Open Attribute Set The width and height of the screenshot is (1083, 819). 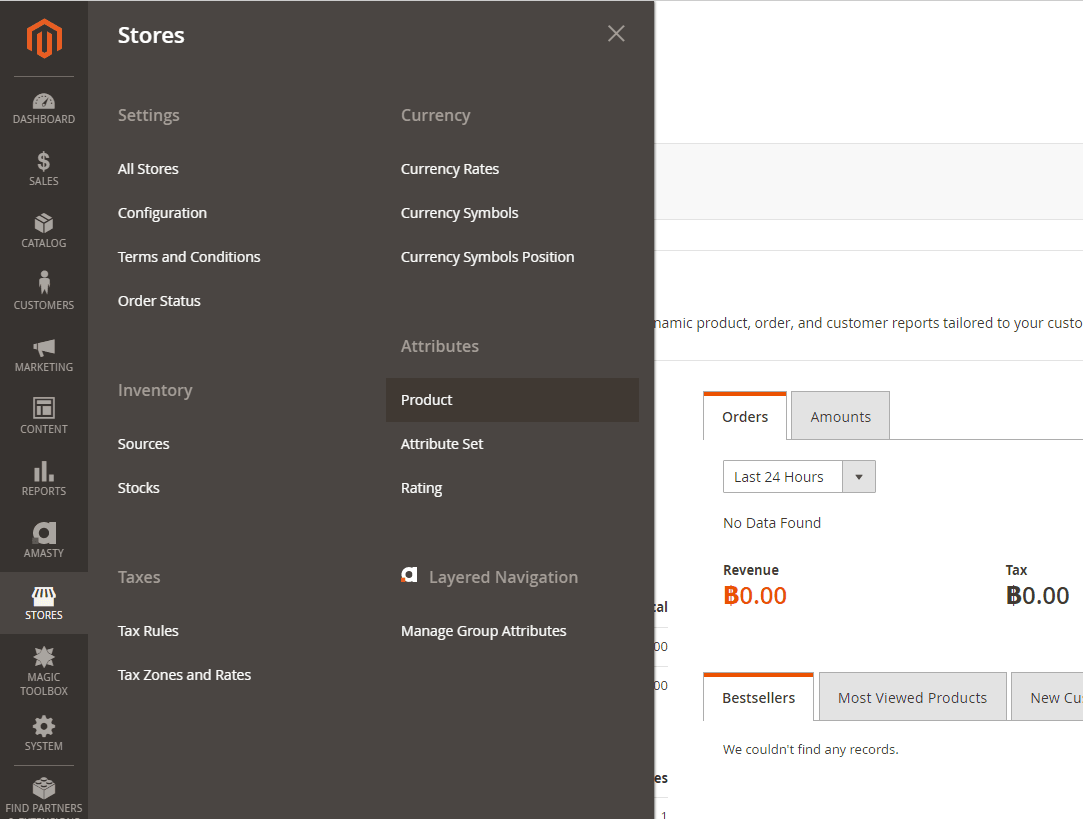tap(442, 444)
